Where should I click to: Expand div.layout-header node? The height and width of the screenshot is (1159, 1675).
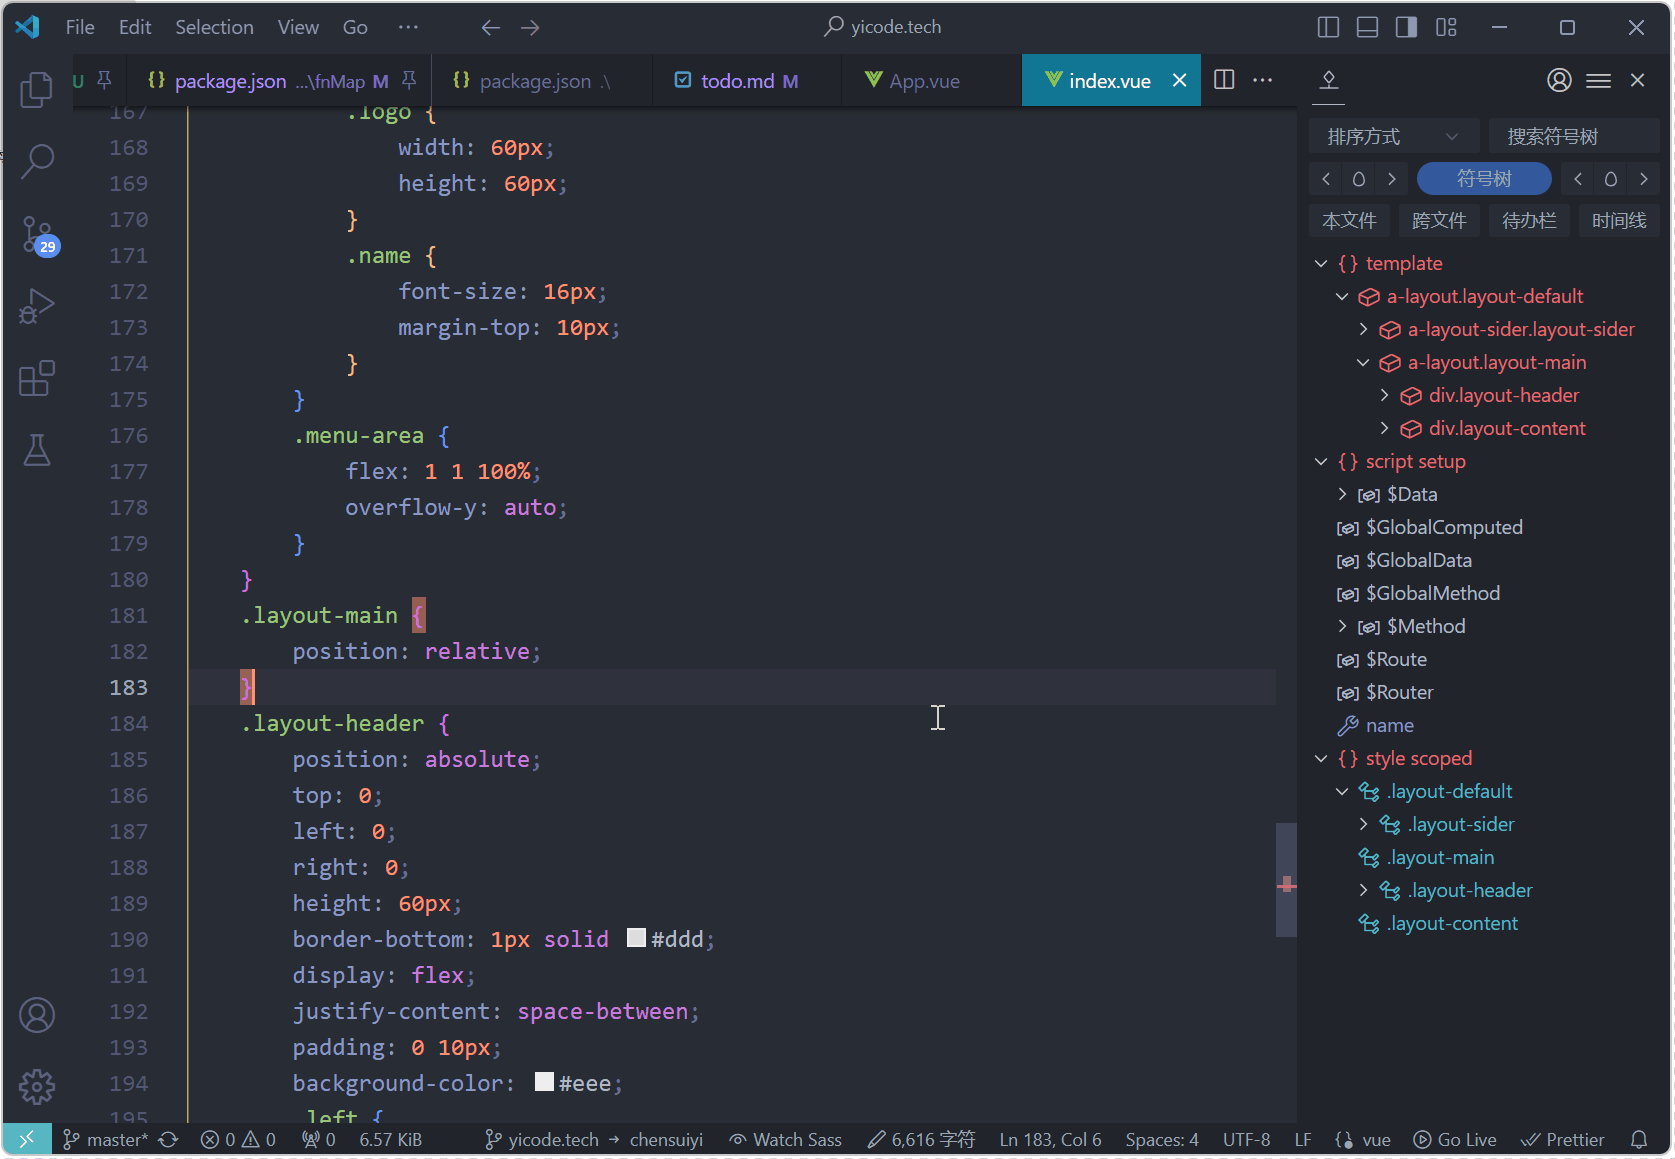1384,396
